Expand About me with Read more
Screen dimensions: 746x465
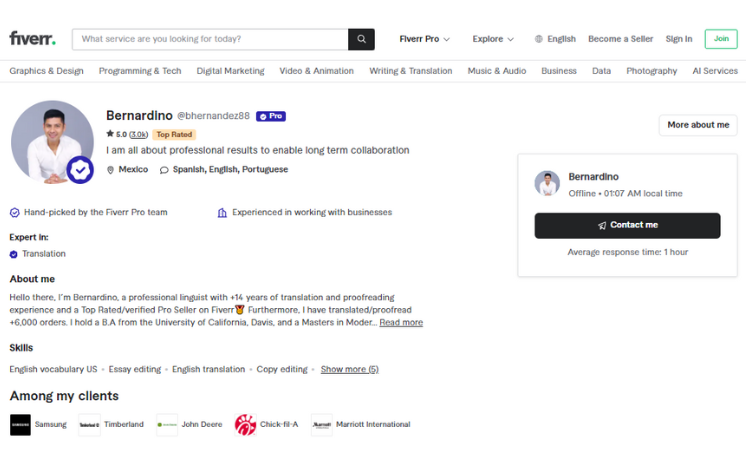401,322
